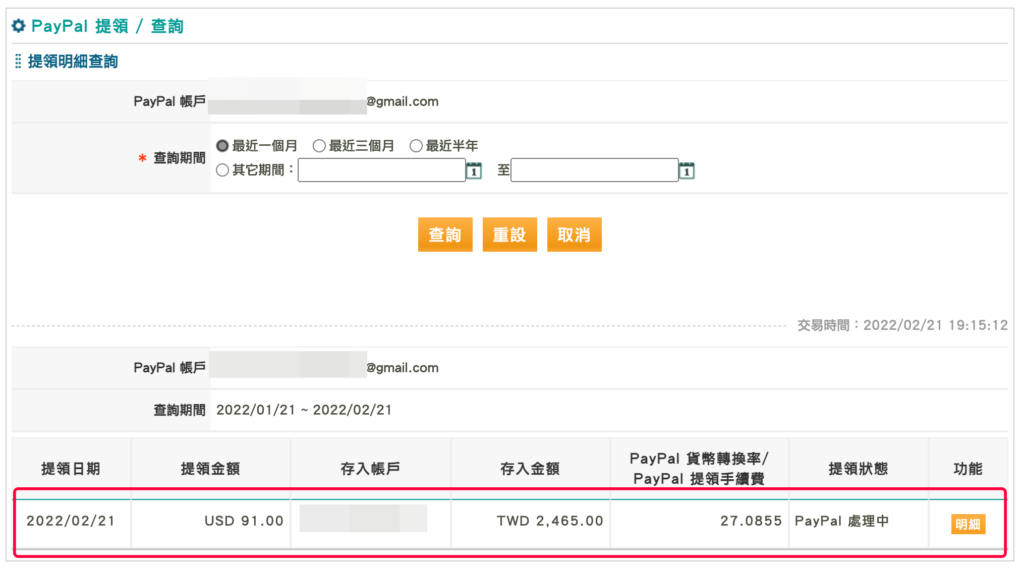Image resolution: width=1024 pixels, height=568 pixels.
Task: Click the 2022/01/21 ~ 2022/02/21 query period text
Action: click(x=304, y=410)
